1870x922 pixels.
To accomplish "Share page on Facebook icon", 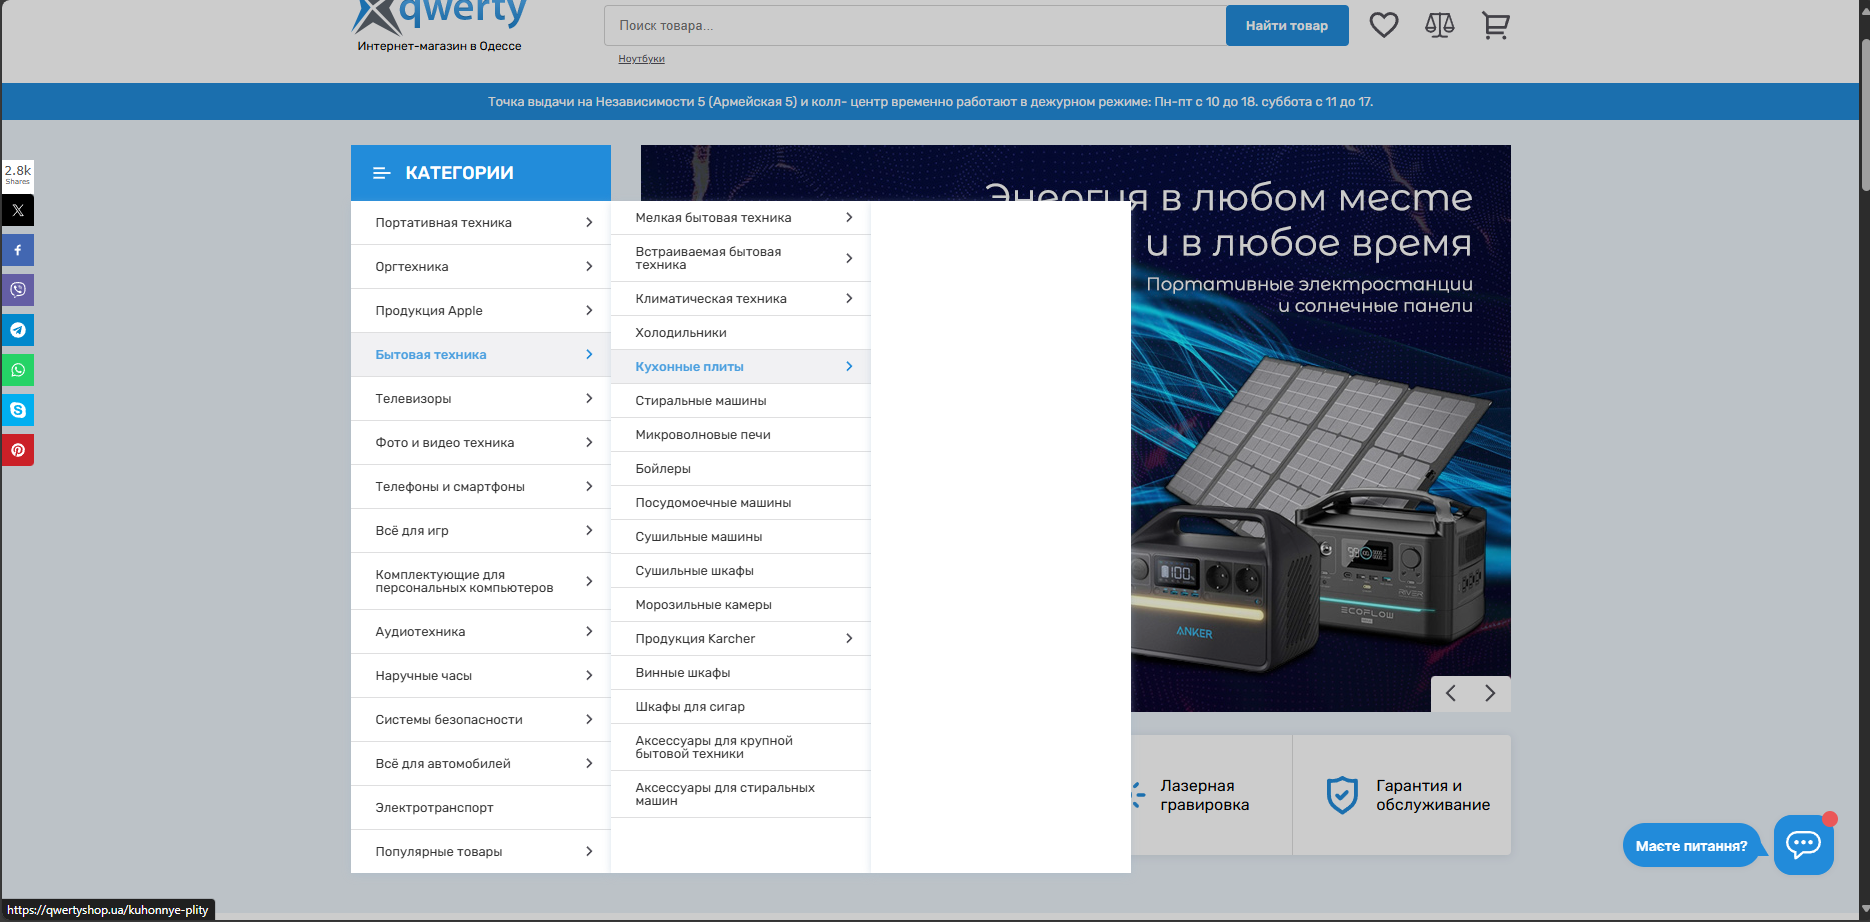I will tap(18, 250).
